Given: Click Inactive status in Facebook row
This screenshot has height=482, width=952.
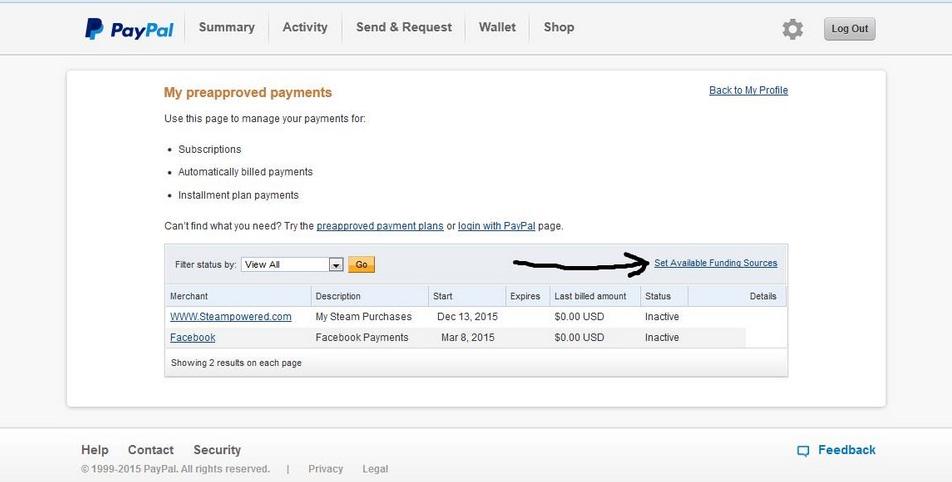Looking at the screenshot, I should click(662, 338).
